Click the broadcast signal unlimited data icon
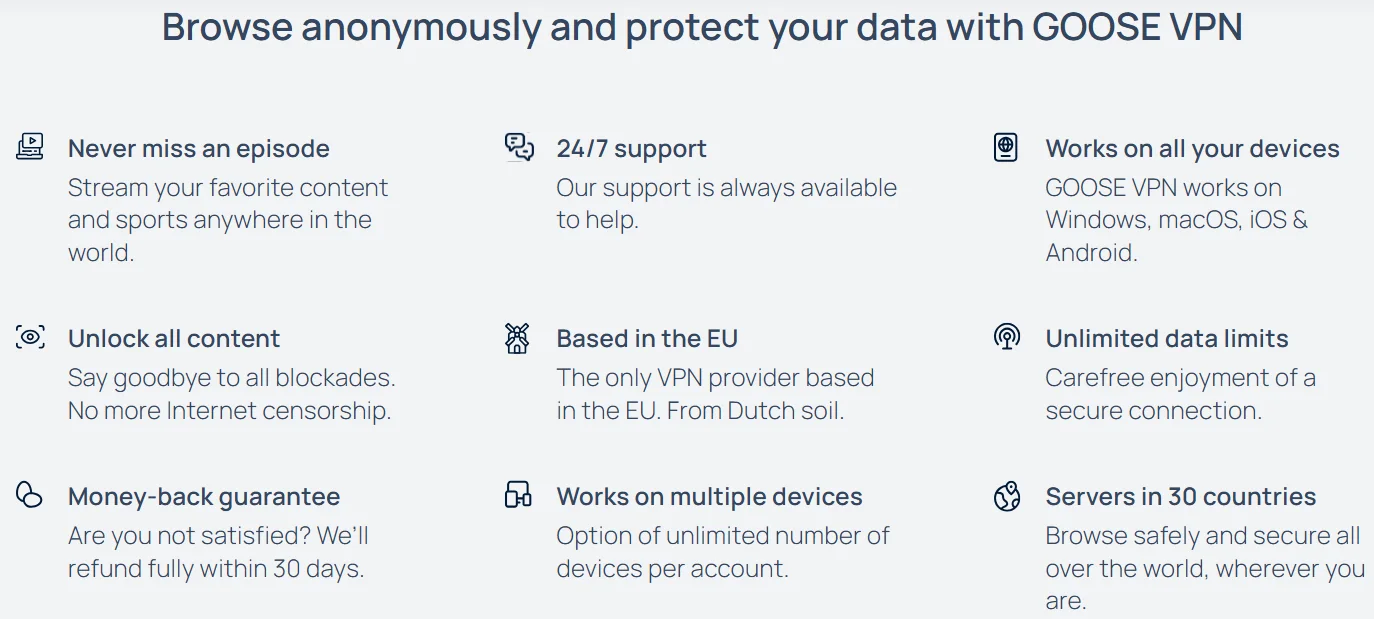1374x619 pixels. click(x=1007, y=337)
